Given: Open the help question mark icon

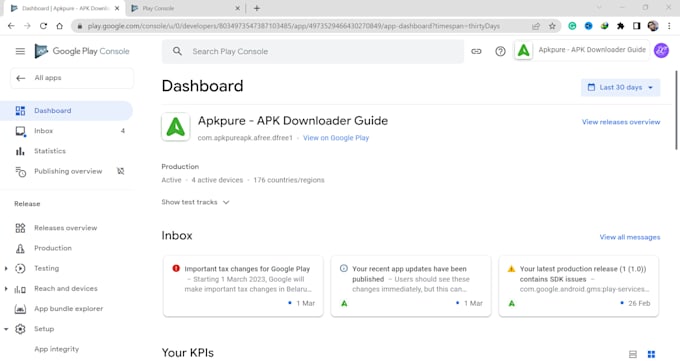Looking at the screenshot, I should tap(500, 51).
